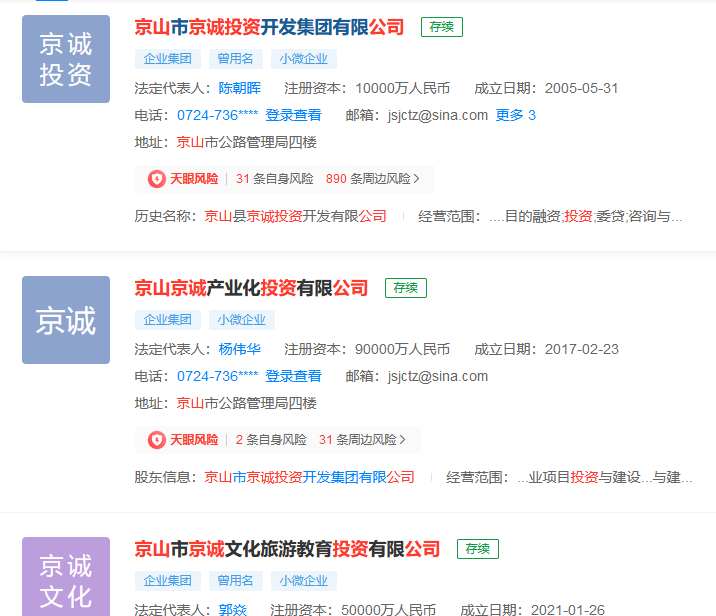Click address 京山市公路管理局四楼 of 京诚投资开发集团

coord(247,142)
